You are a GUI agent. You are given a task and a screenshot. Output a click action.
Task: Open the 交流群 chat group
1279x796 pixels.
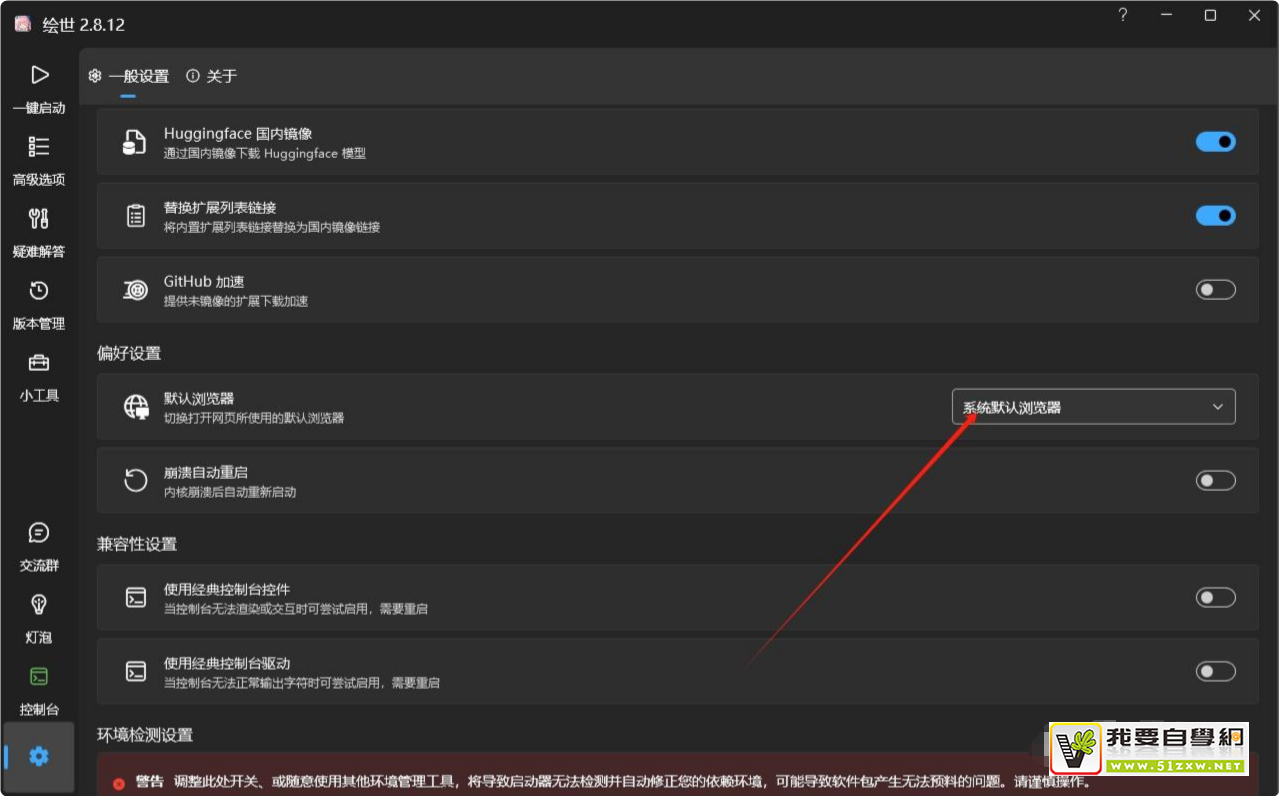coord(39,545)
